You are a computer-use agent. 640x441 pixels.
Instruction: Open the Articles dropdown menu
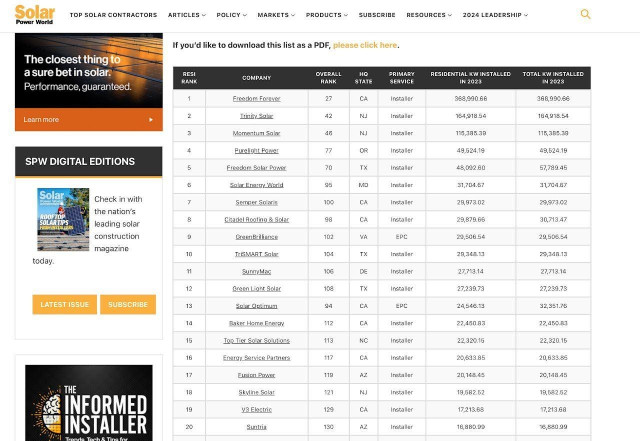pos(187,15)
